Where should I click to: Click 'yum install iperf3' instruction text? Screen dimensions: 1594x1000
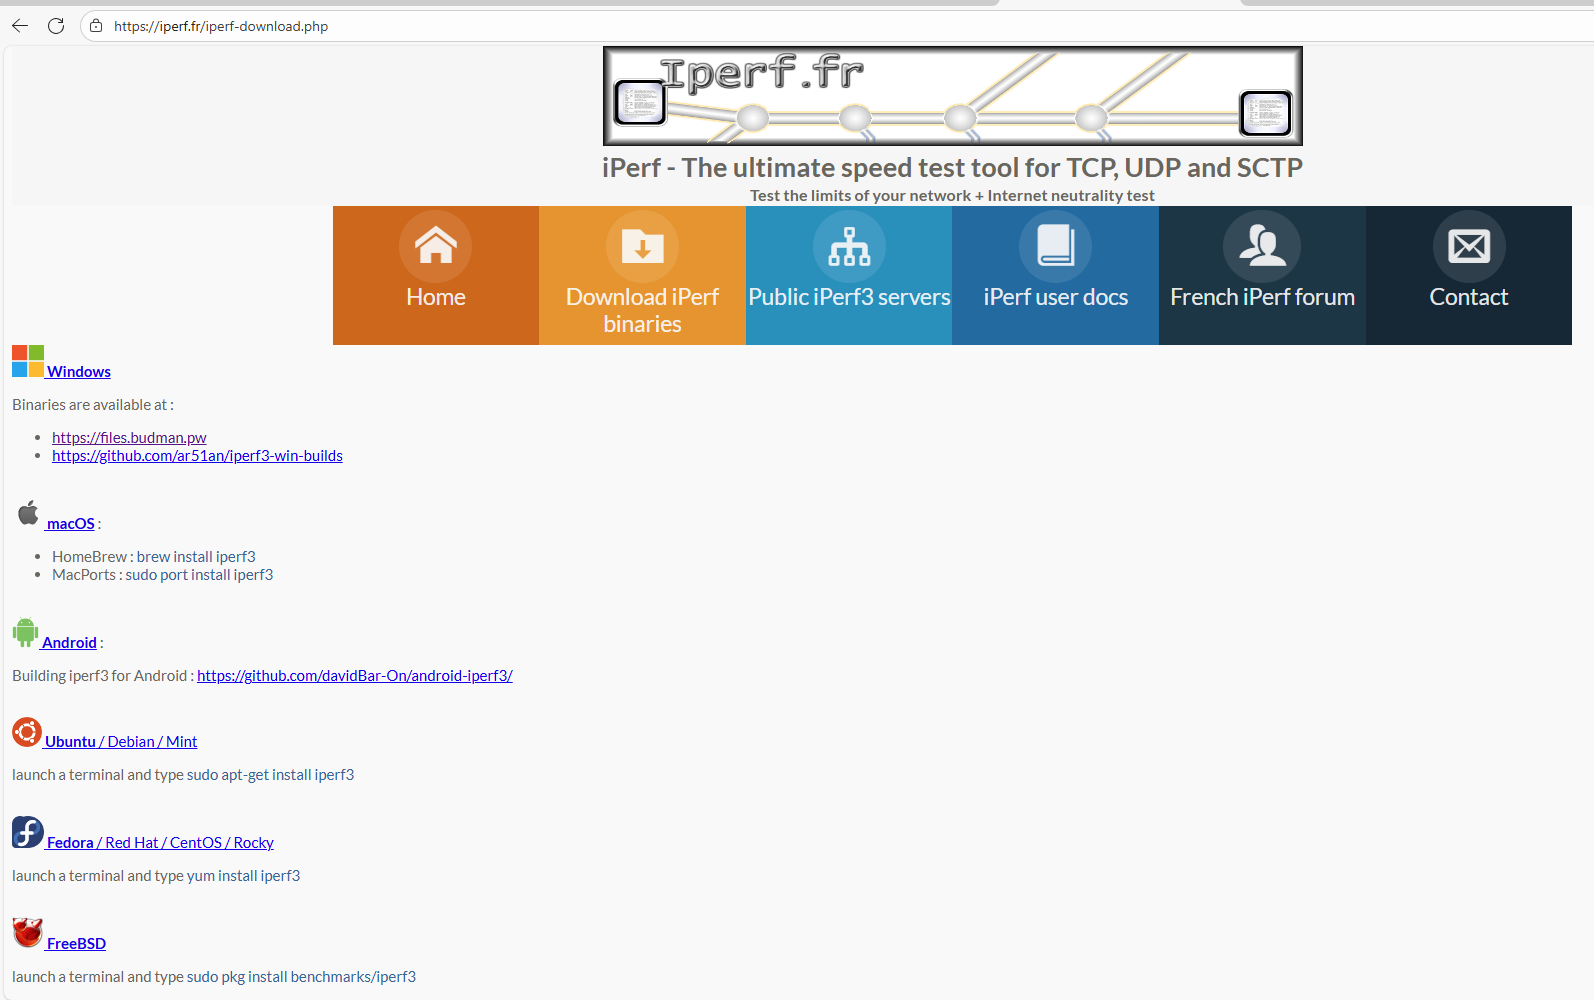tap(243, 876)
